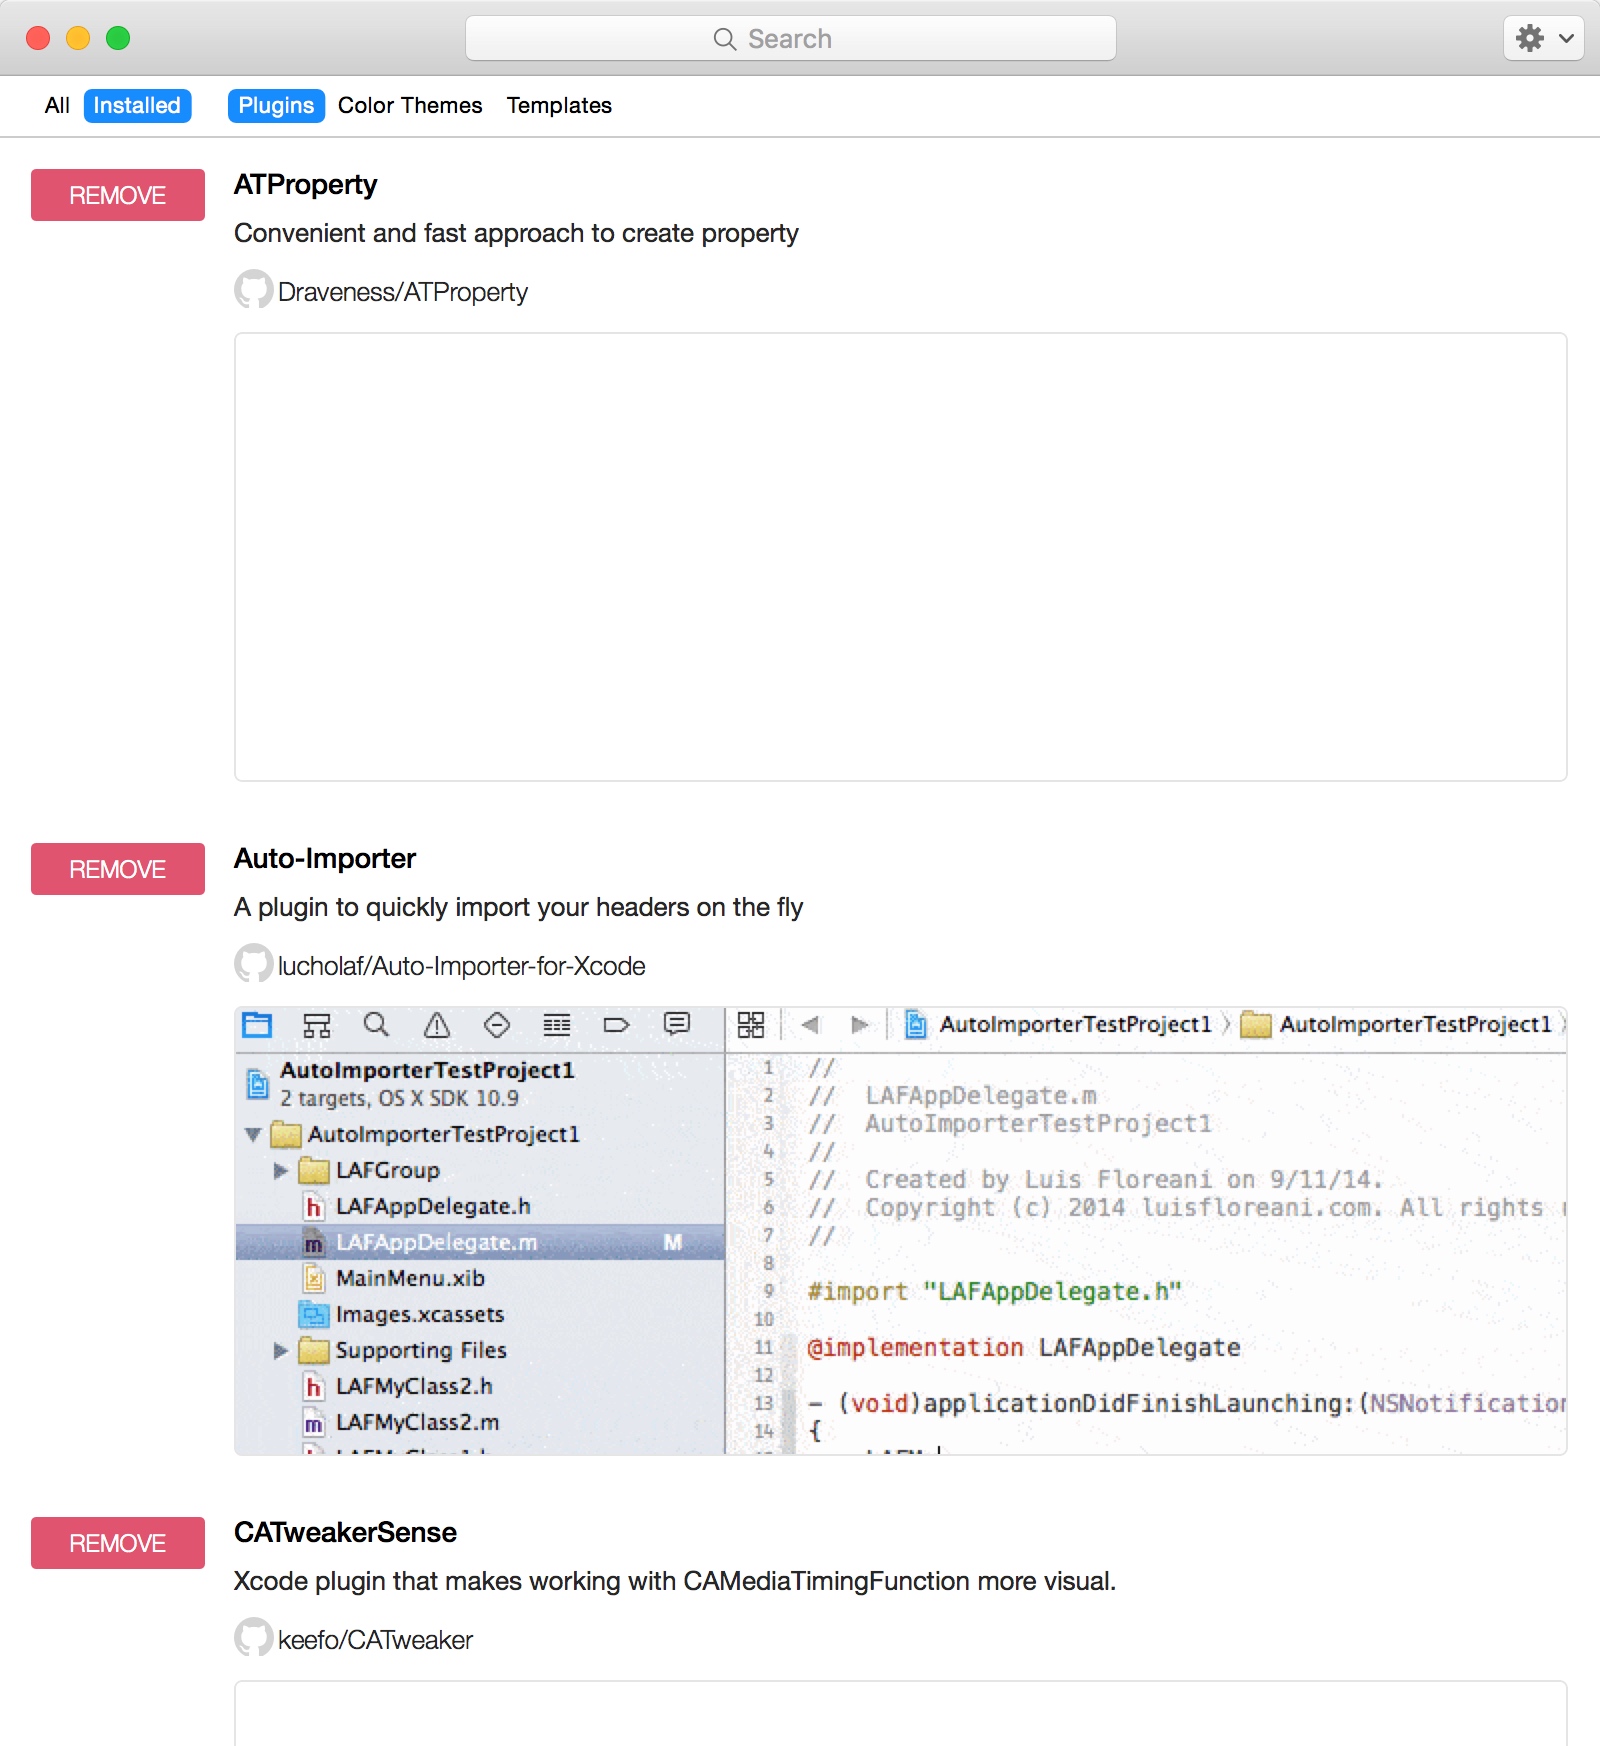Select the All filter toggle
The height and width of the screenshot is (1746, 1600).
pos(57,105)
